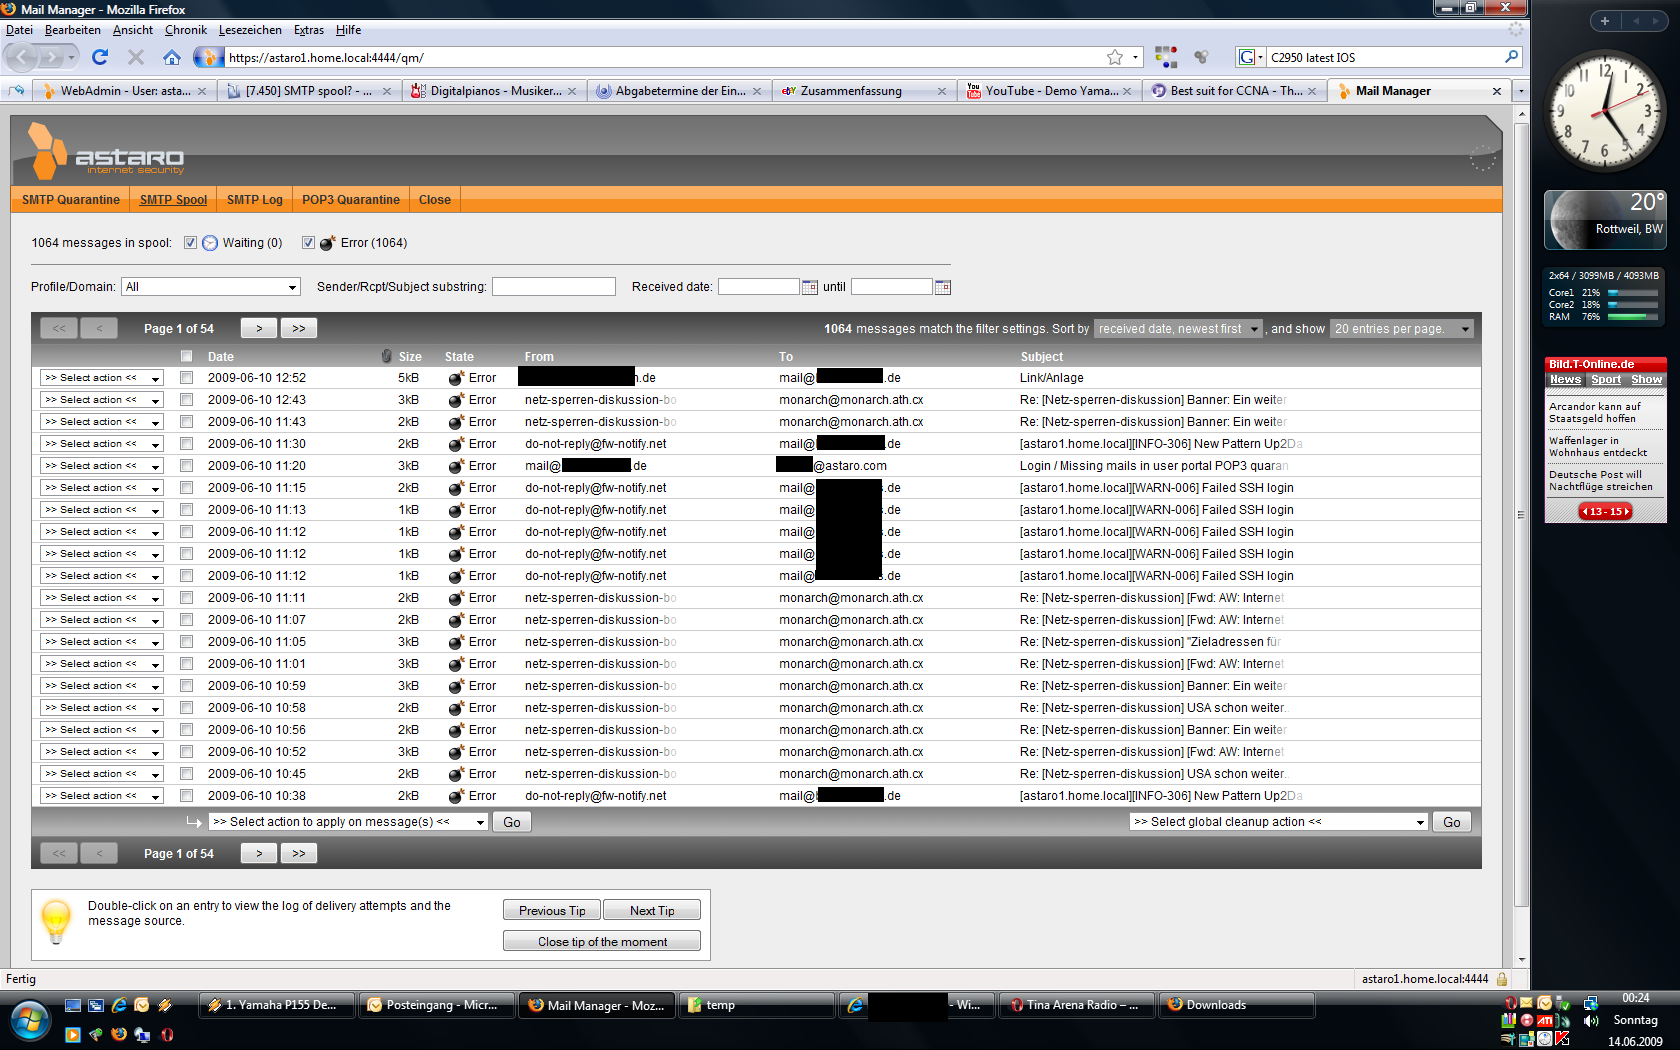This screenshot has height=1050, width=1680.
Task: Stop page loading with the X icon
Action: 136,57
